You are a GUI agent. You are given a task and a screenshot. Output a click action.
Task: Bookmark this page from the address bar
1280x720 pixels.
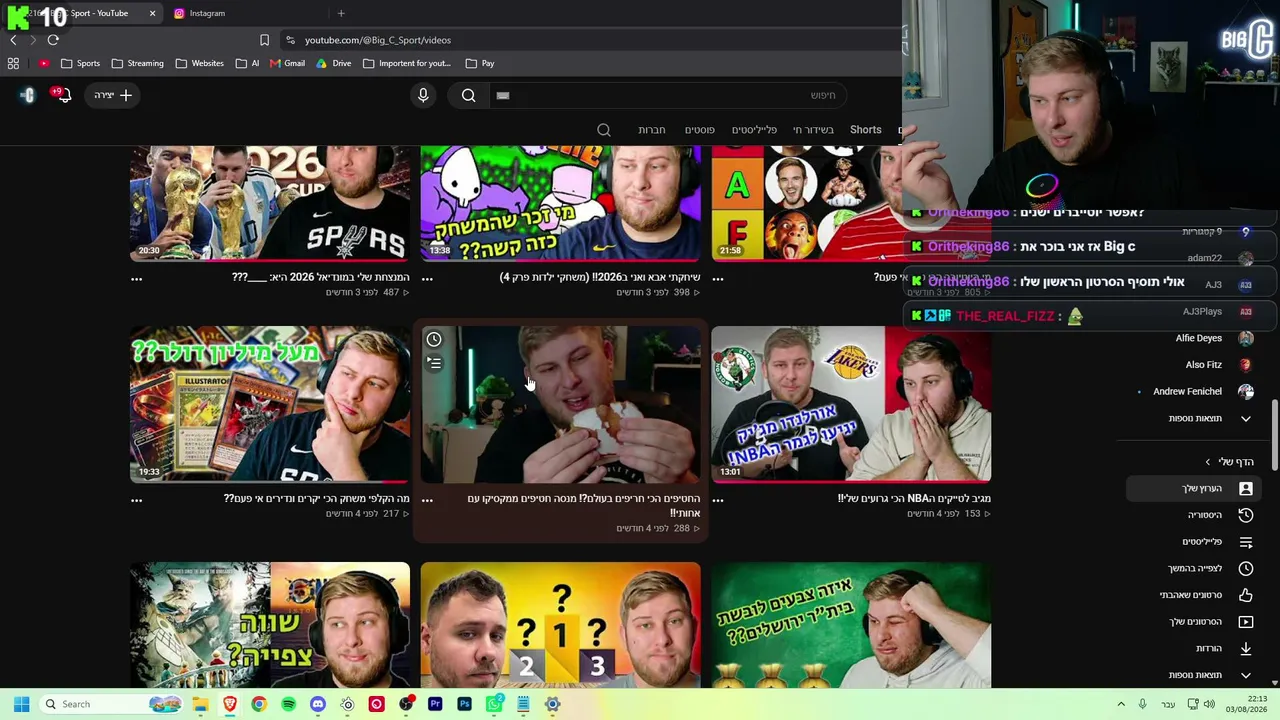pyautogui.click(x=264, y=40)
